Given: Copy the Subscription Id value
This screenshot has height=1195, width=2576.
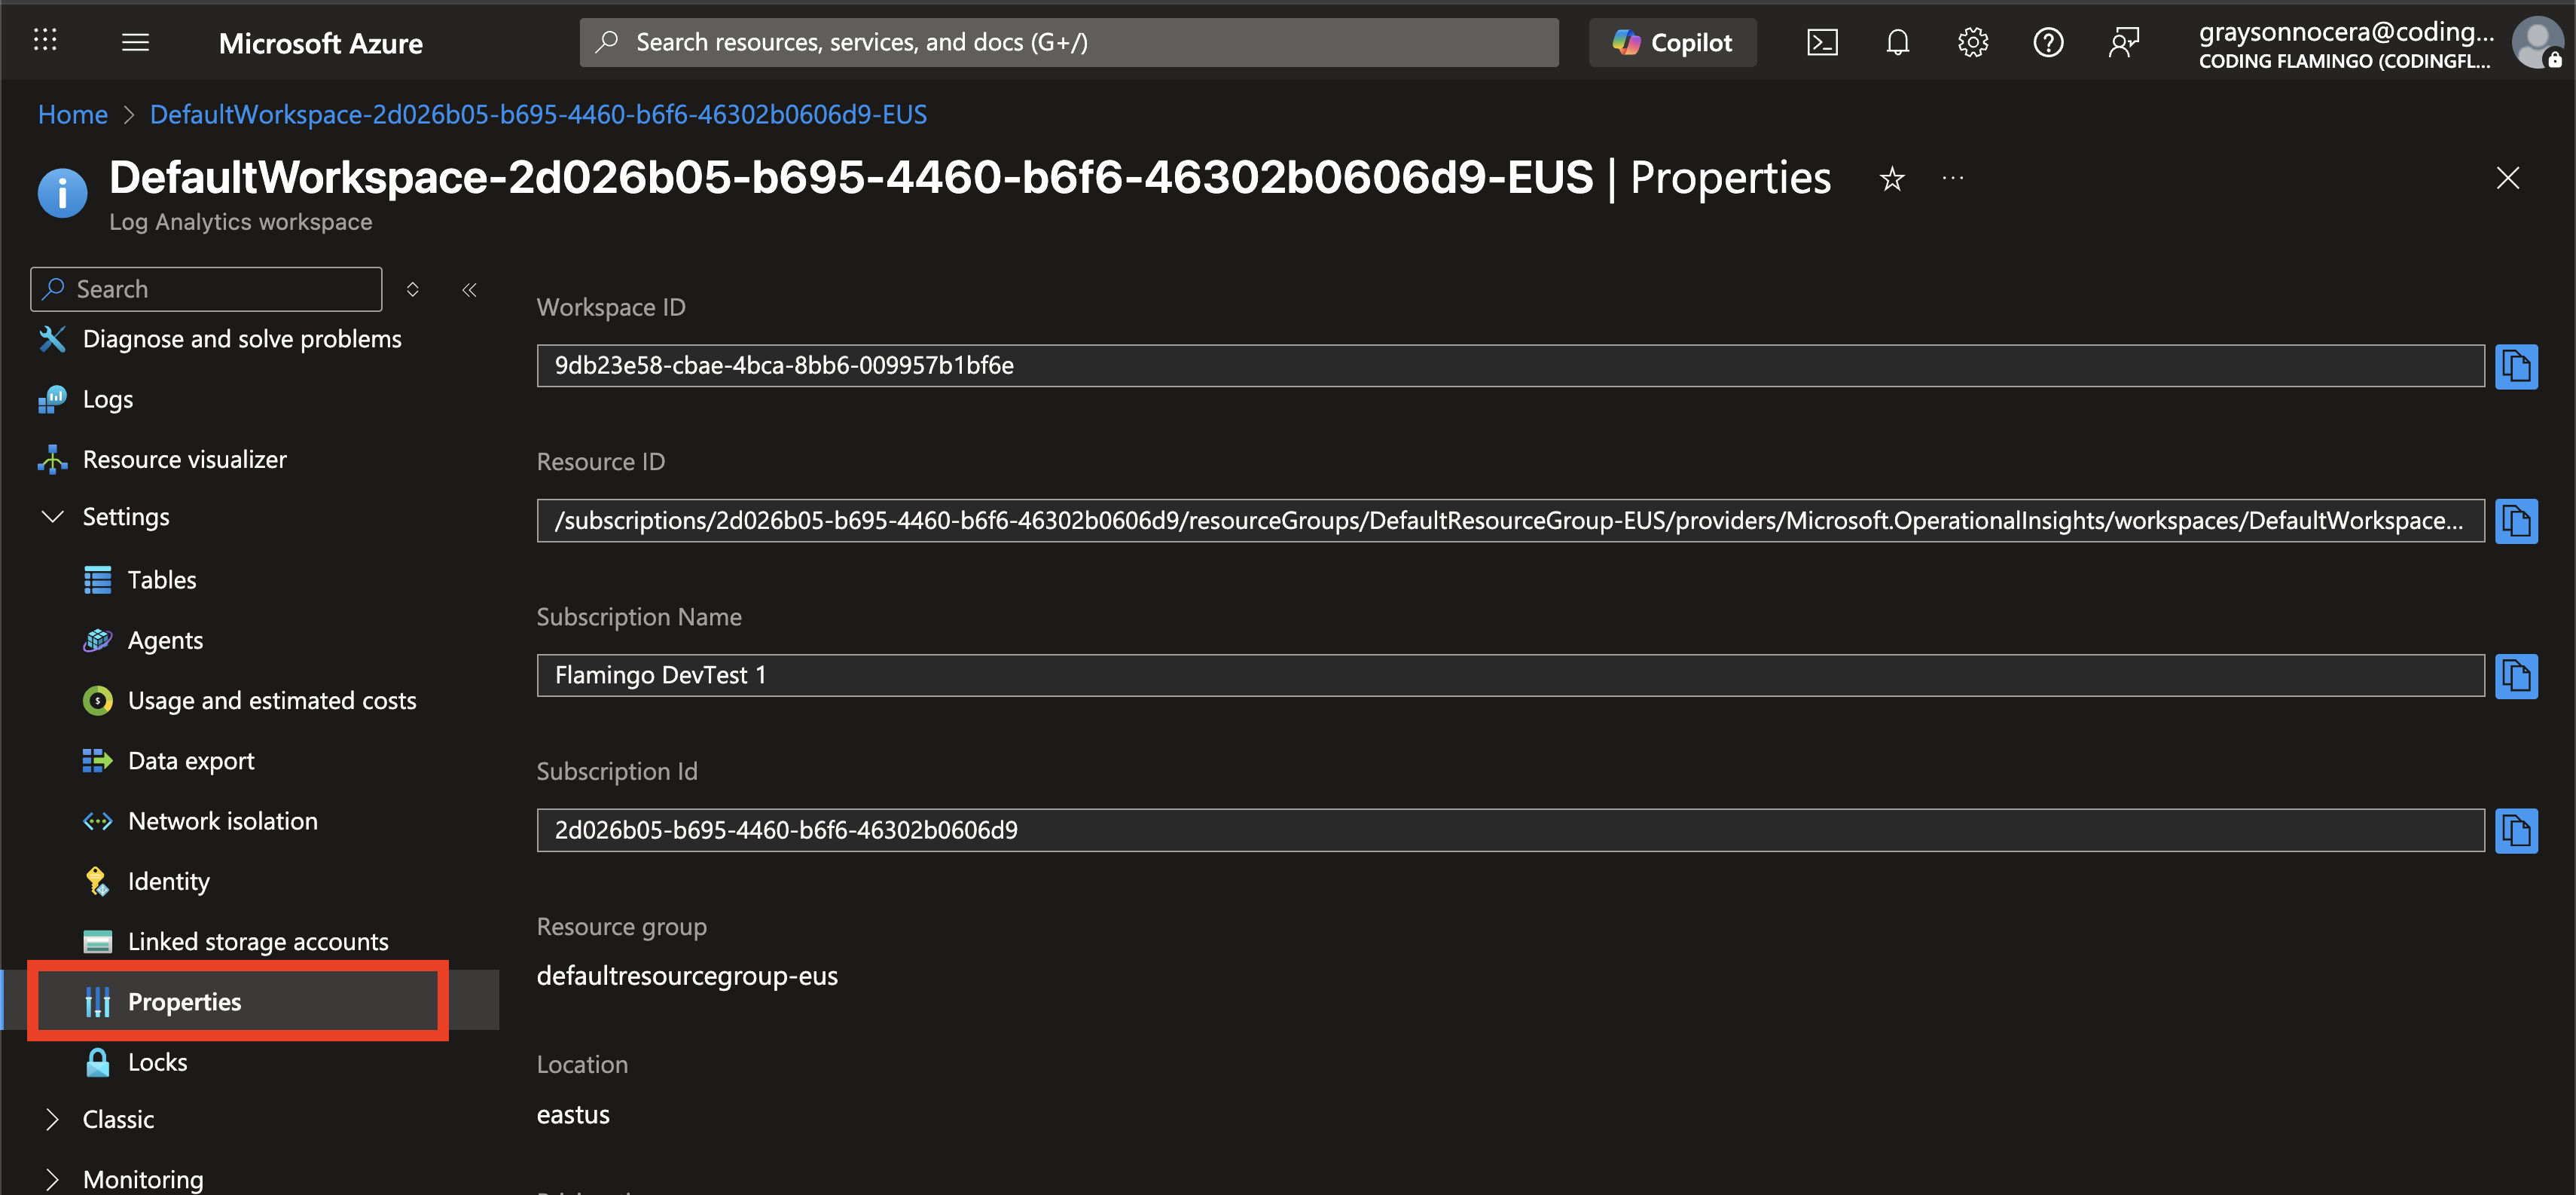Looking at the screenshot, I should tap(2517, 830).
